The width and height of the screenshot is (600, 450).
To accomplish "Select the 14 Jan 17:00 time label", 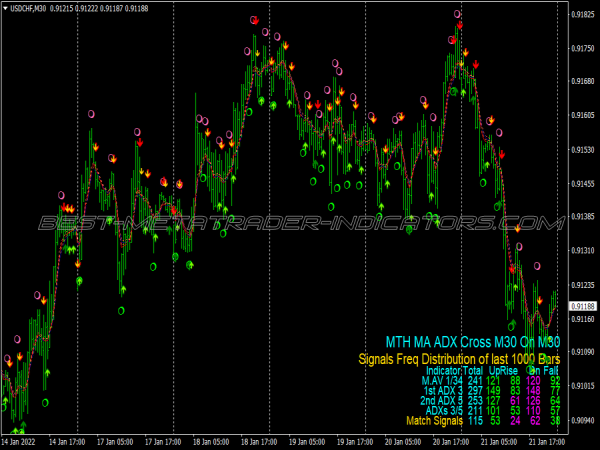I will [x=67, y=442].
